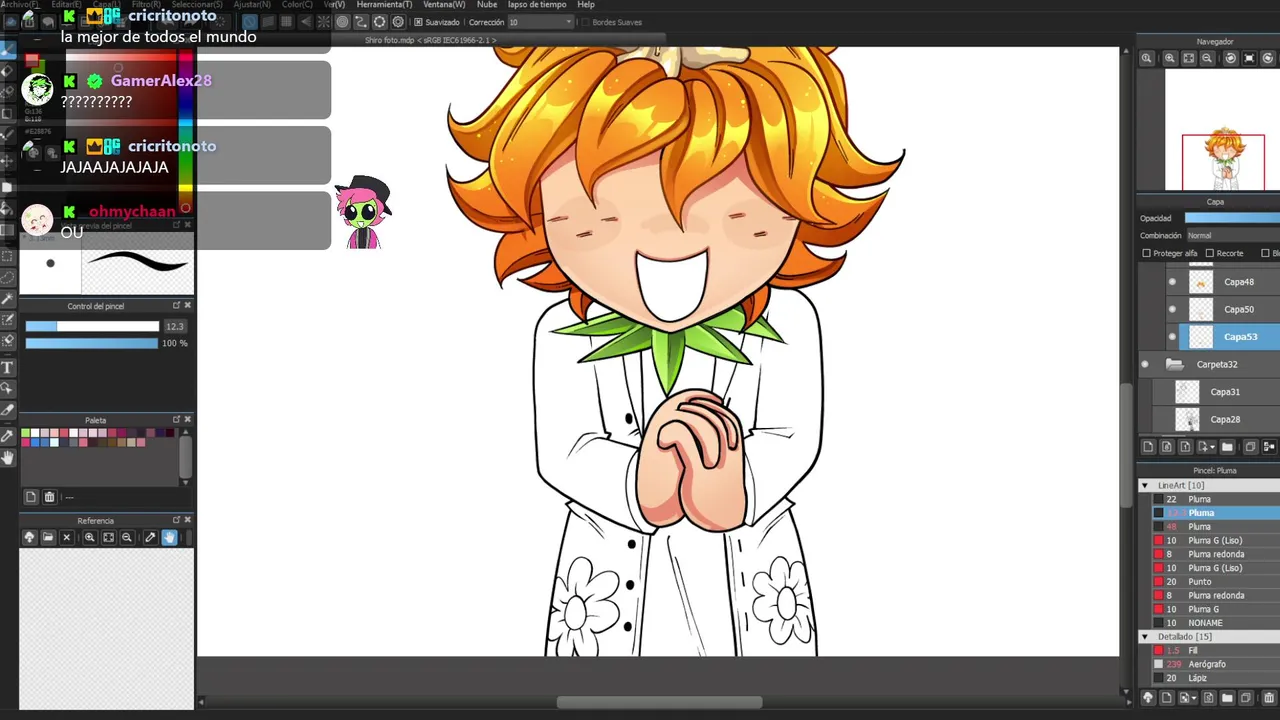Hide the Capa53 layer

click(x=1172, y=337)
